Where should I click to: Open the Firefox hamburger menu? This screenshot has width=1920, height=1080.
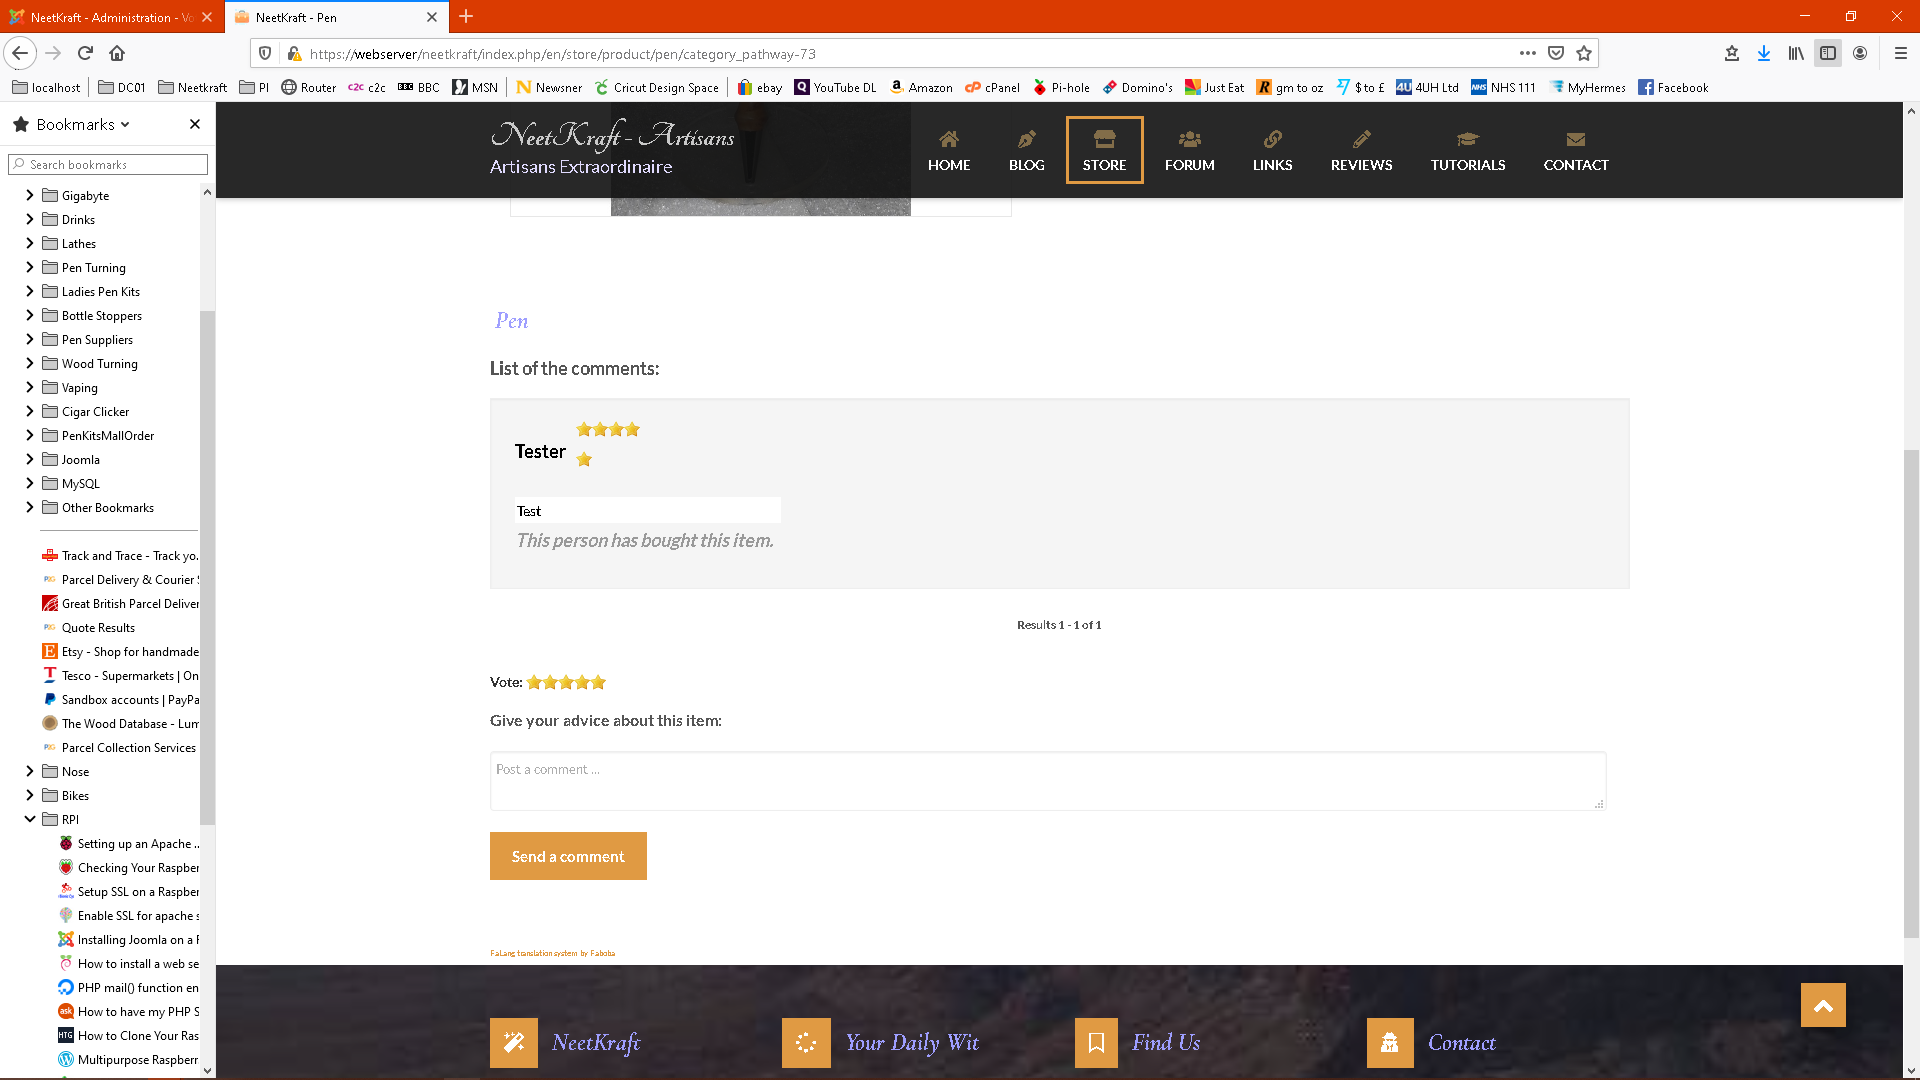pyautogui.click(x=1901, y=54)
